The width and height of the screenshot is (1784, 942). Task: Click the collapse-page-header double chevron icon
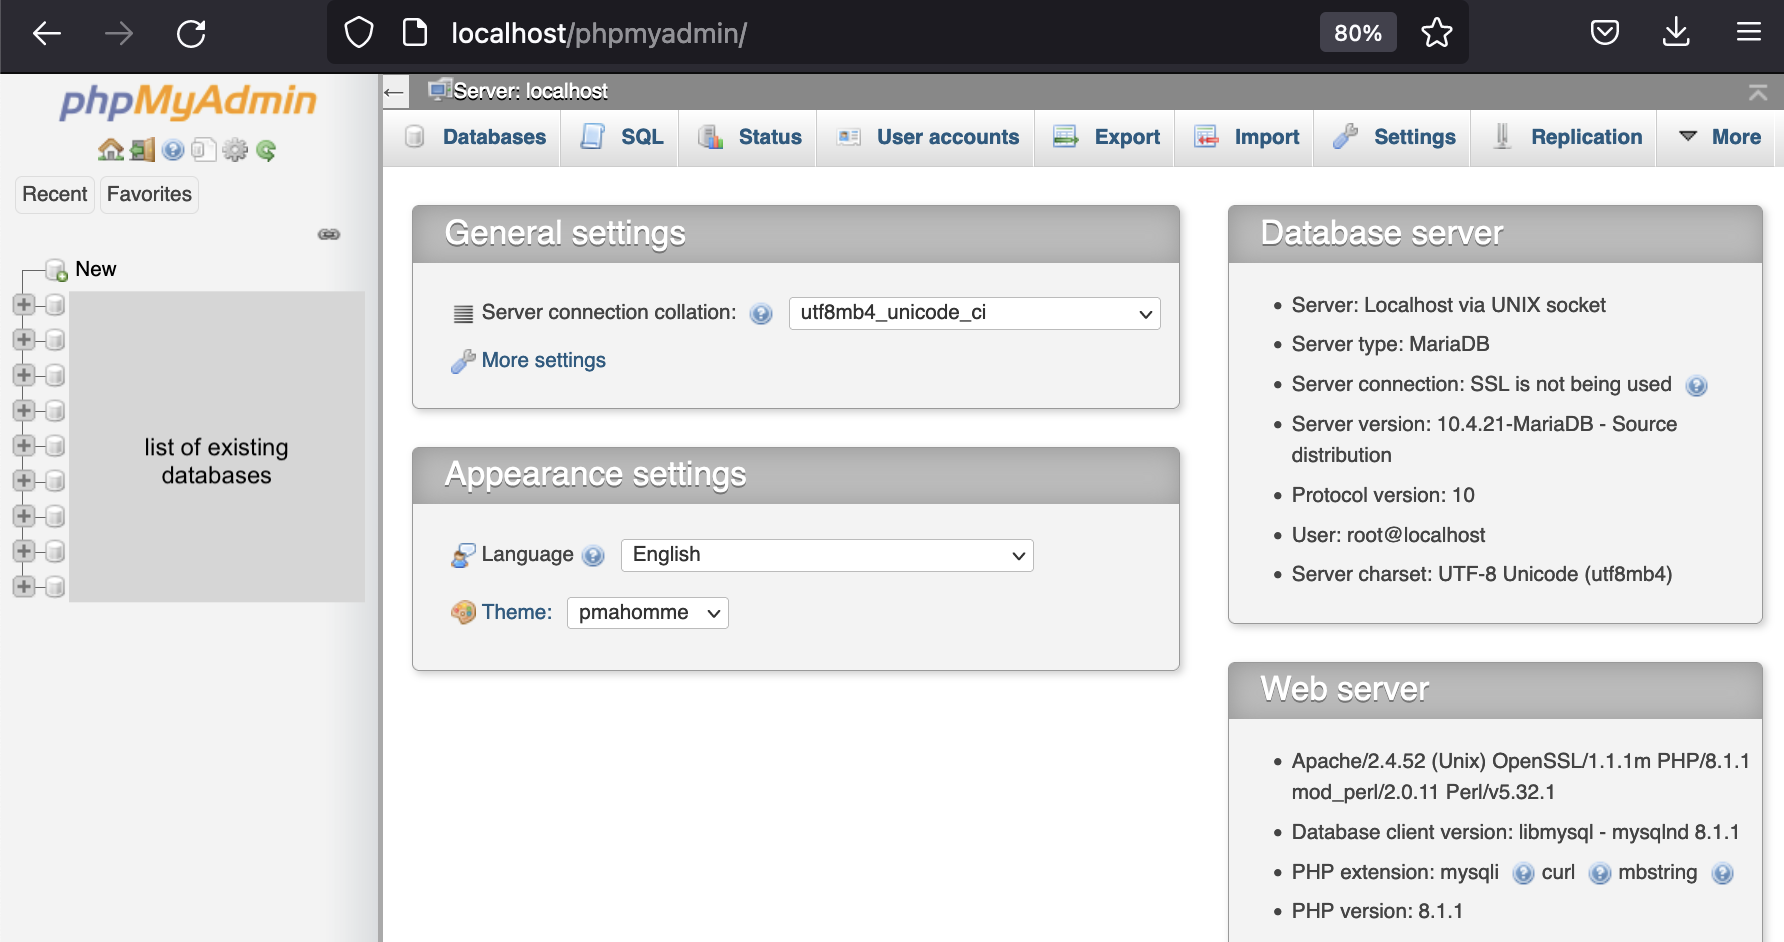1757,92
